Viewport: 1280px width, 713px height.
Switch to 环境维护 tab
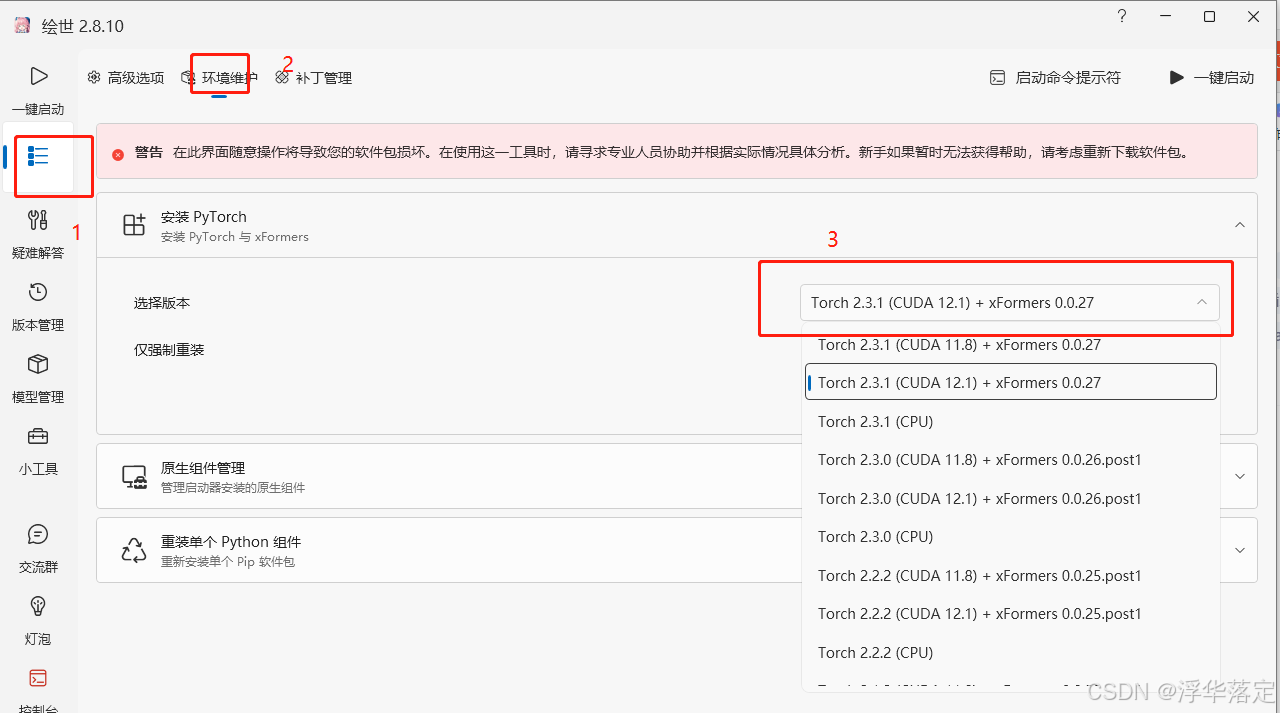click(219, 77)
